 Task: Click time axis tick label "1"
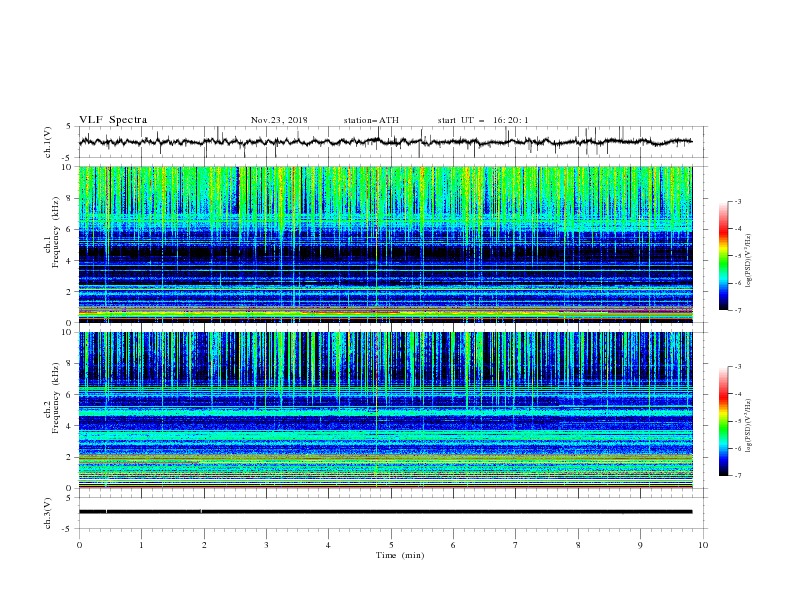pyautogui.click(x=141, y=545)
